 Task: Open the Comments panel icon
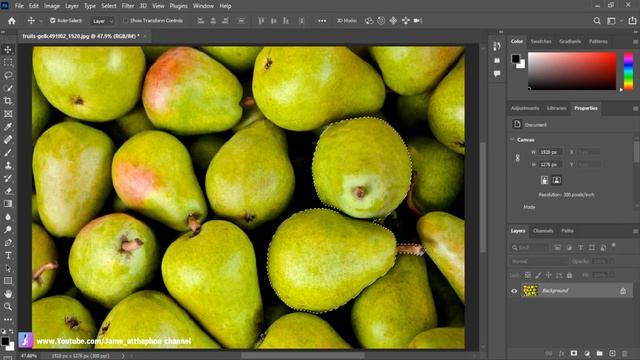(x=497, y=74)
